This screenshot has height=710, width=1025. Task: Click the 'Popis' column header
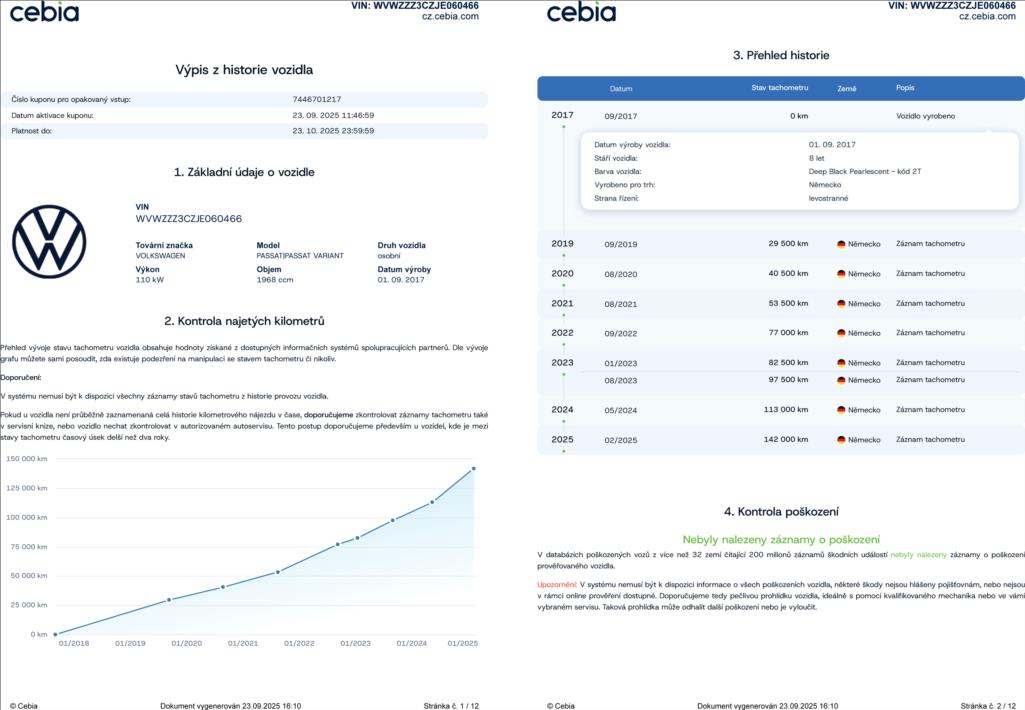[905, 88]
